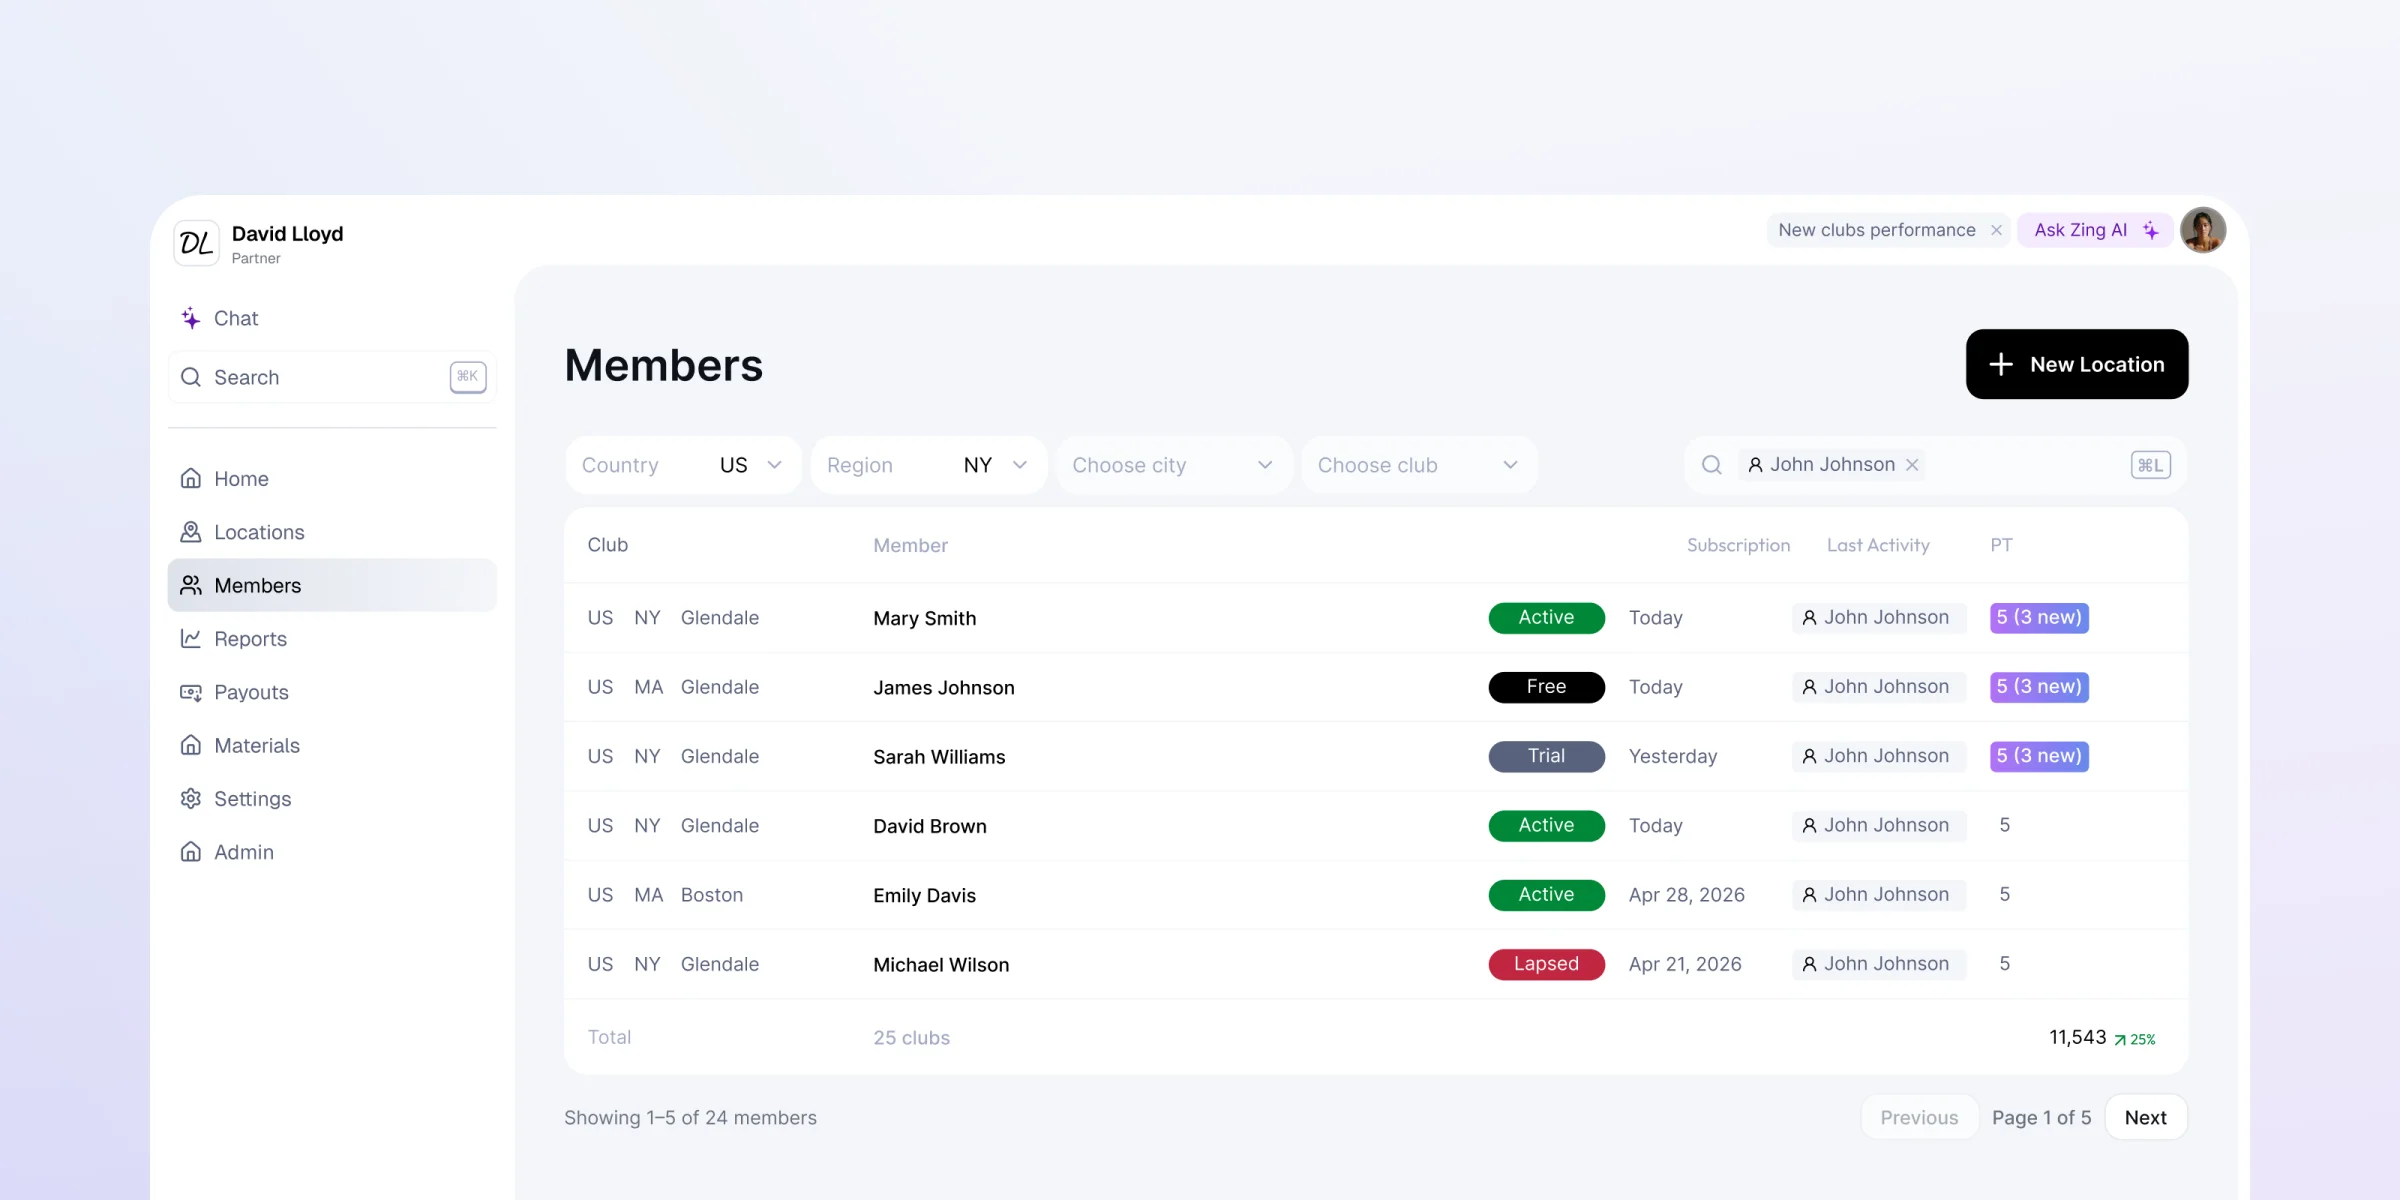Click the Admin icon in sidebar
The image size is (2400, 1200).
tap(190, 851)
